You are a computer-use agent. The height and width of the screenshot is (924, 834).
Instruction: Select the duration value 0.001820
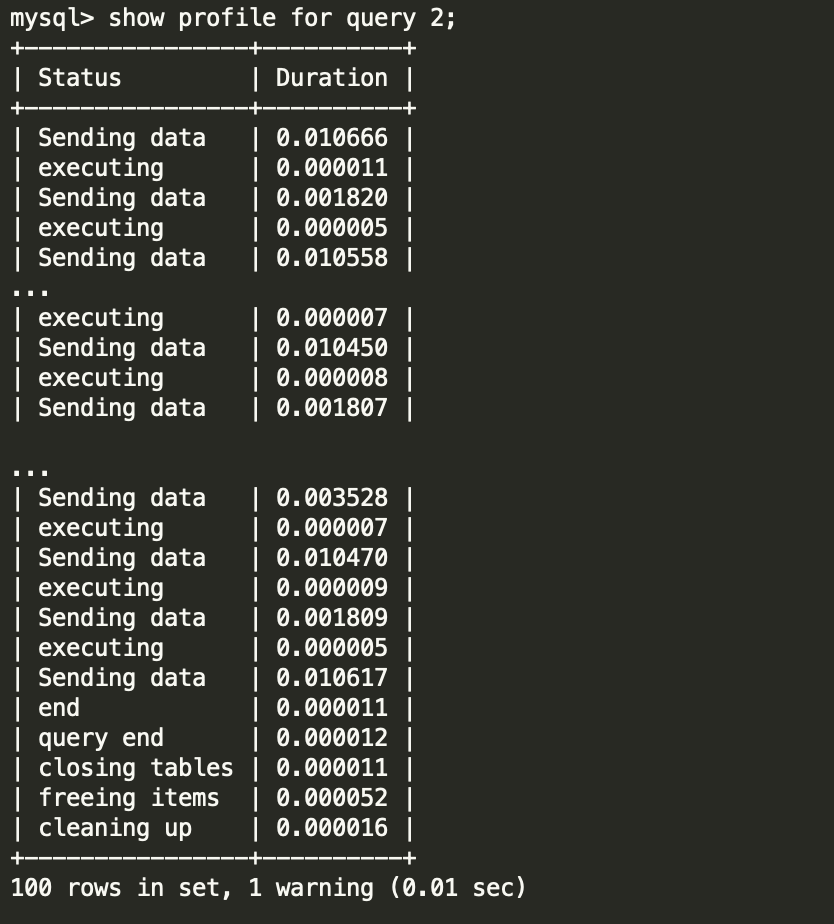coord(331,198)
